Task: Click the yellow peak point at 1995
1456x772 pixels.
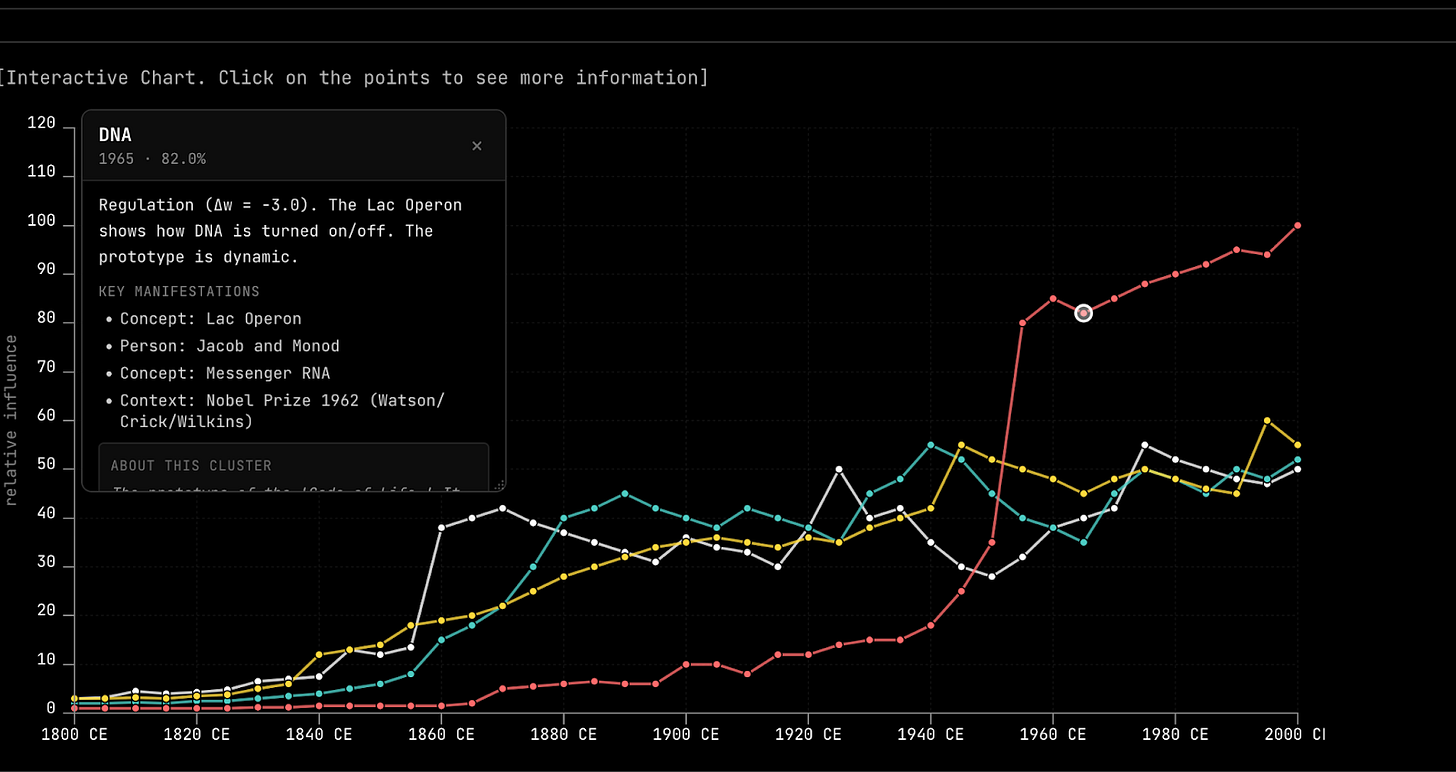Action: tap(1267, 421)
